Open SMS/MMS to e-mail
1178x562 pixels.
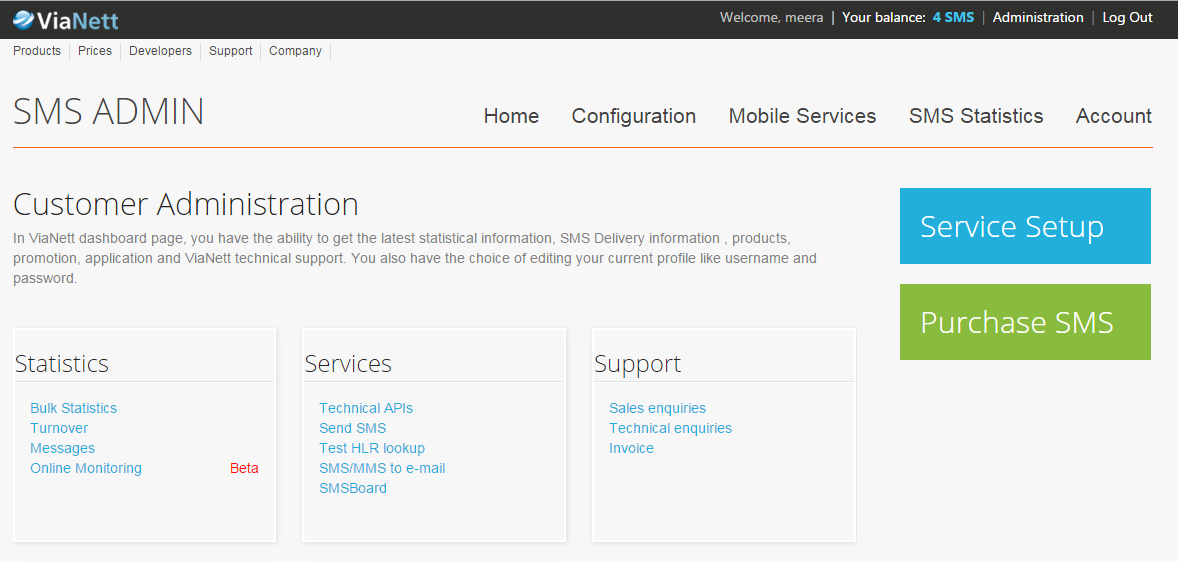tap(382, 468)
